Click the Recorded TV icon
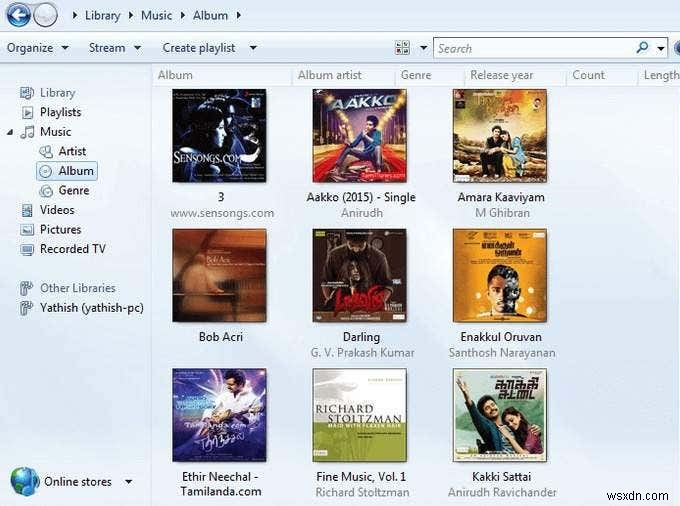 point(27,249)
